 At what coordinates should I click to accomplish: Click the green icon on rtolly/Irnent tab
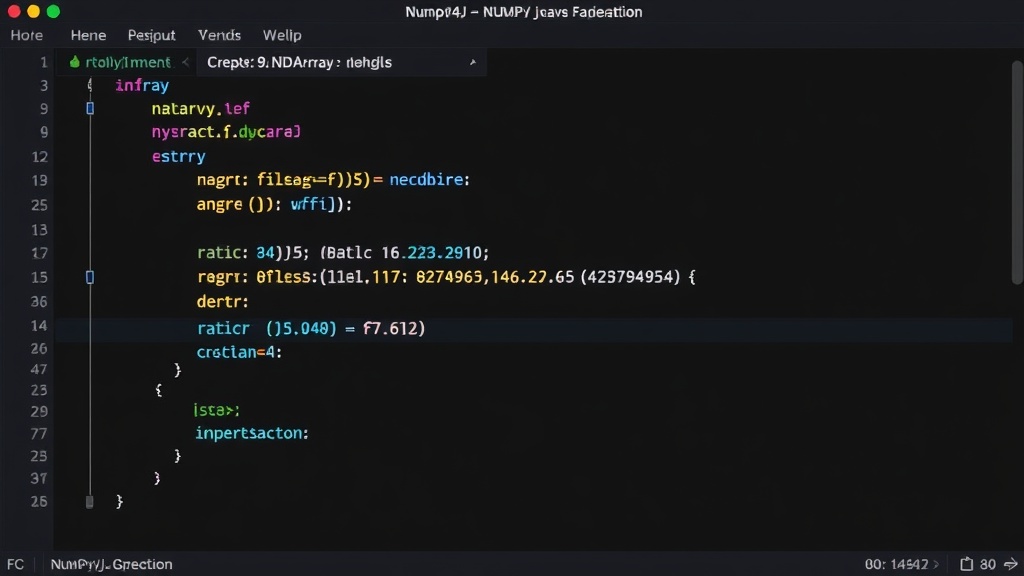pyautogui.click(x=75, y=62)
